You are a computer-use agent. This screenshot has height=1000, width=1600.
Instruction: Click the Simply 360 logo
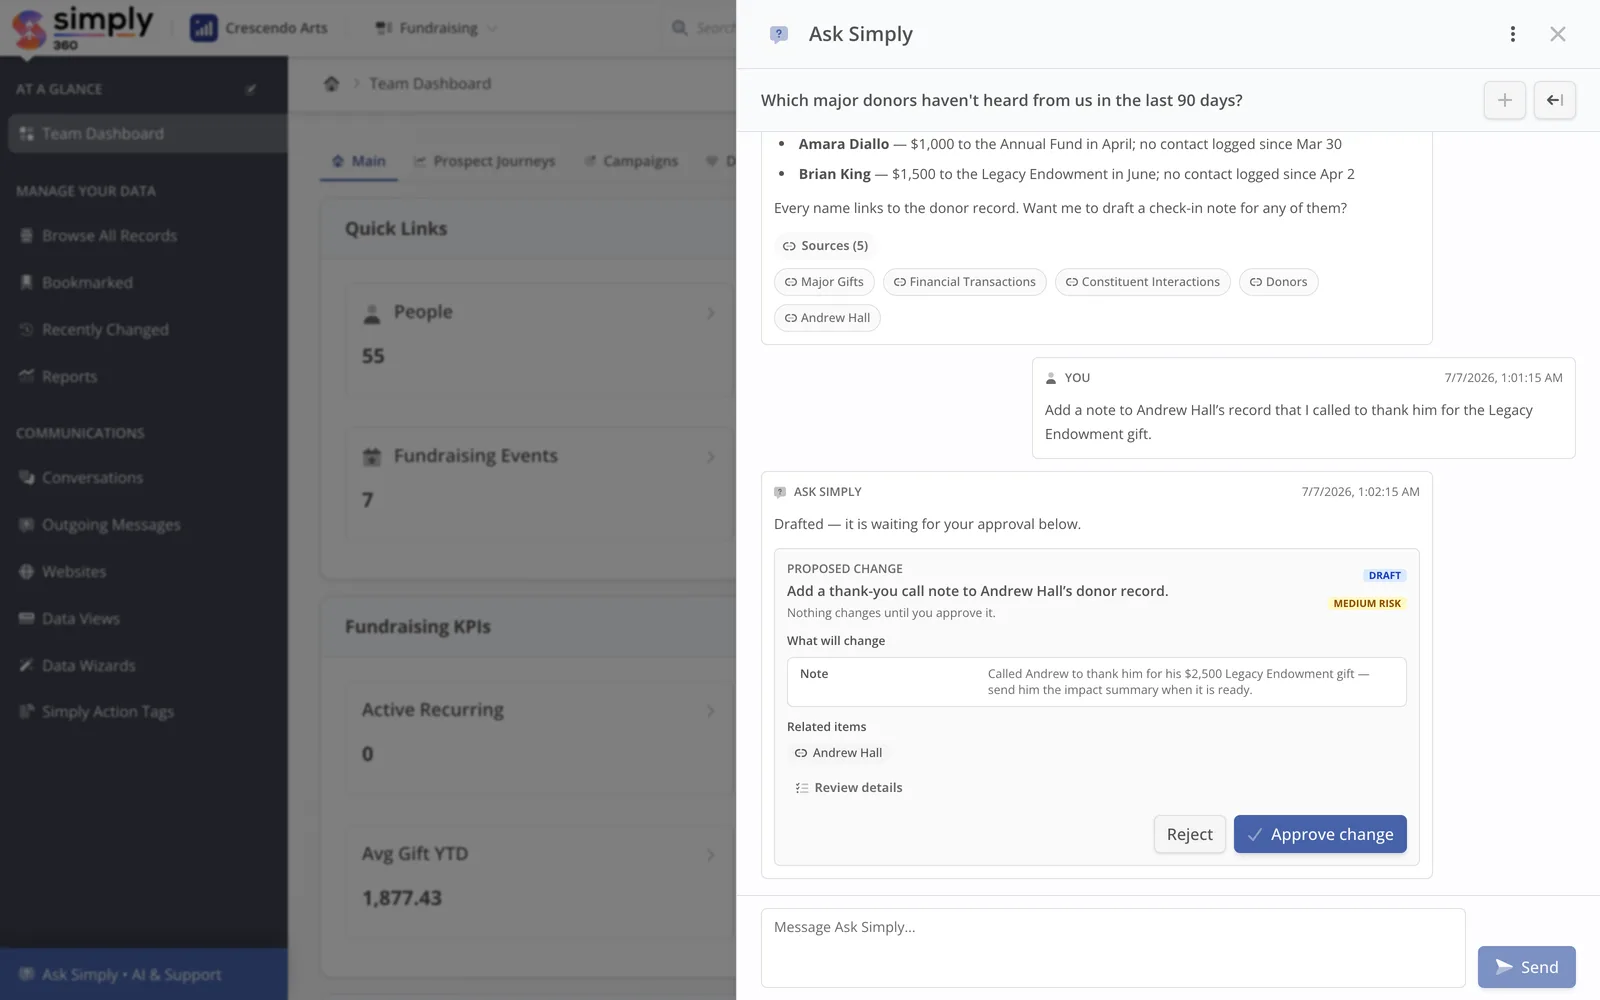point(82,28)
